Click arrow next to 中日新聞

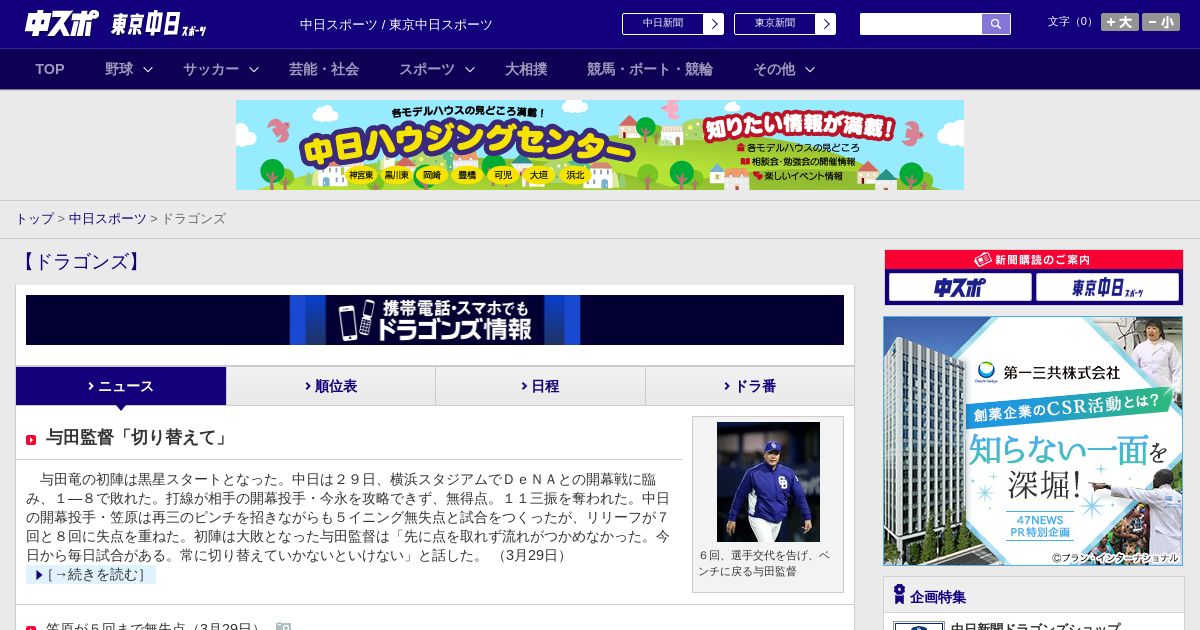[x=714, y=24]
